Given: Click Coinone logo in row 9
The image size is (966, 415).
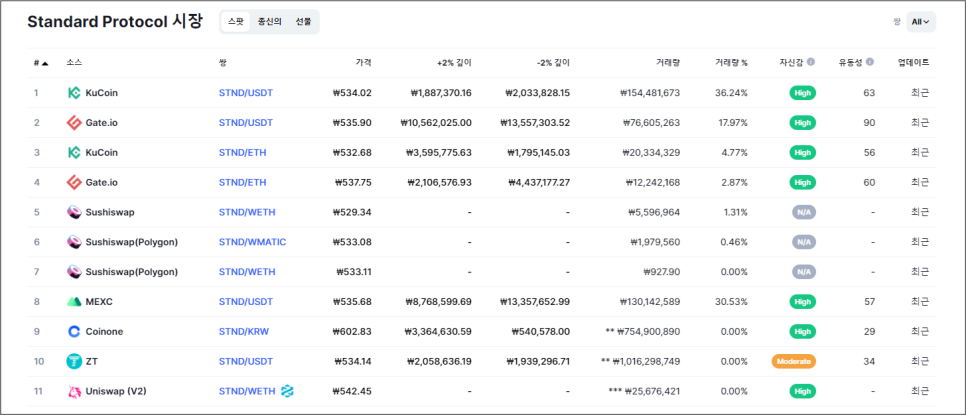Looking at the screenshot, I should coord(74,331).
